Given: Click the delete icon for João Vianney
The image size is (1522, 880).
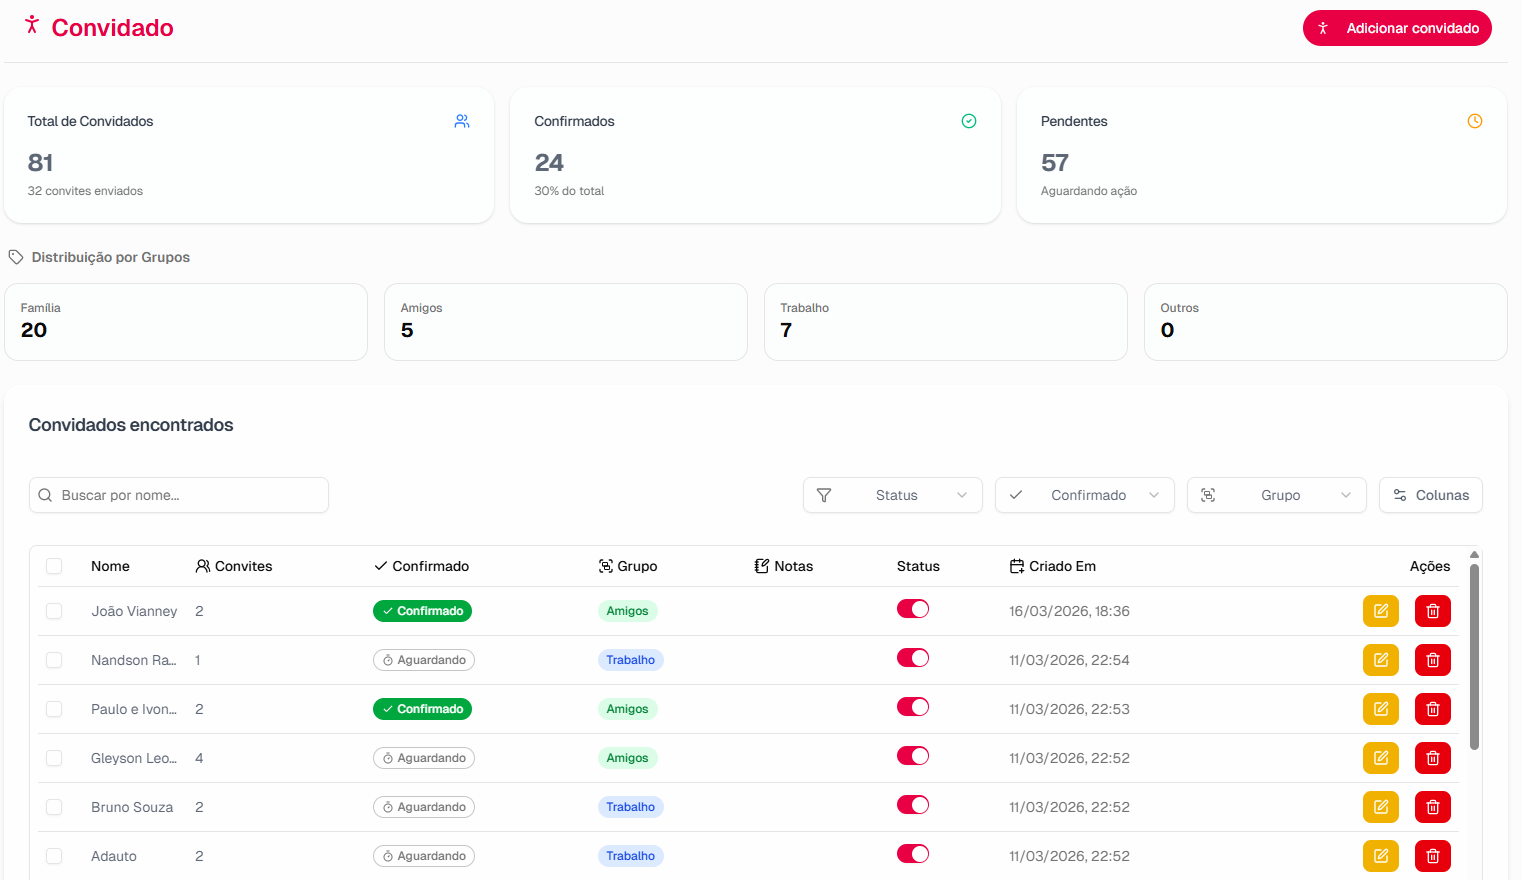Looking at the screenshot, I should (1433, 611).
